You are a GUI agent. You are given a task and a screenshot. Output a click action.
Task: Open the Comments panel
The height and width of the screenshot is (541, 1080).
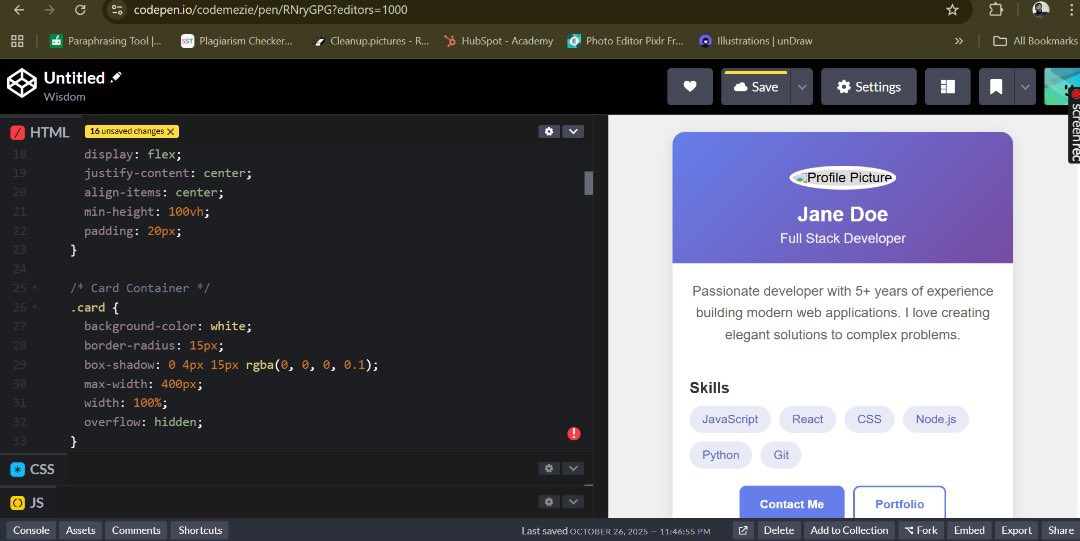[x=136, y=530]
